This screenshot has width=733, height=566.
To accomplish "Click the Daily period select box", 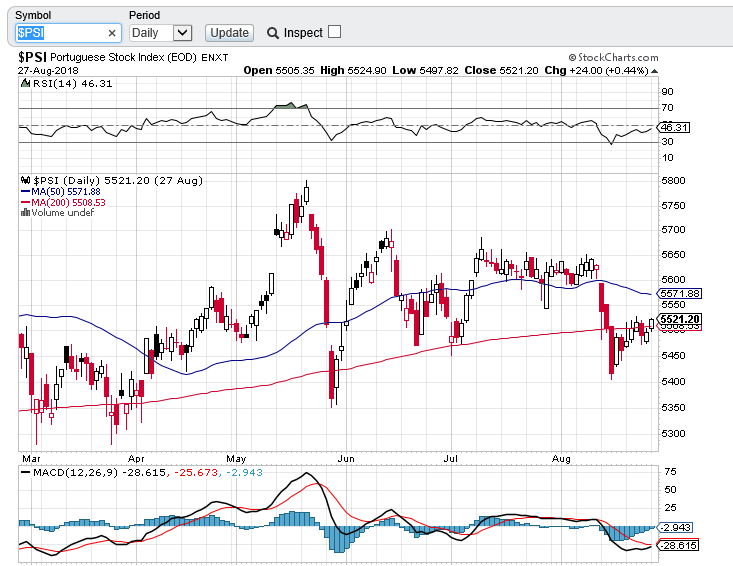I will [x=161, y=33].
